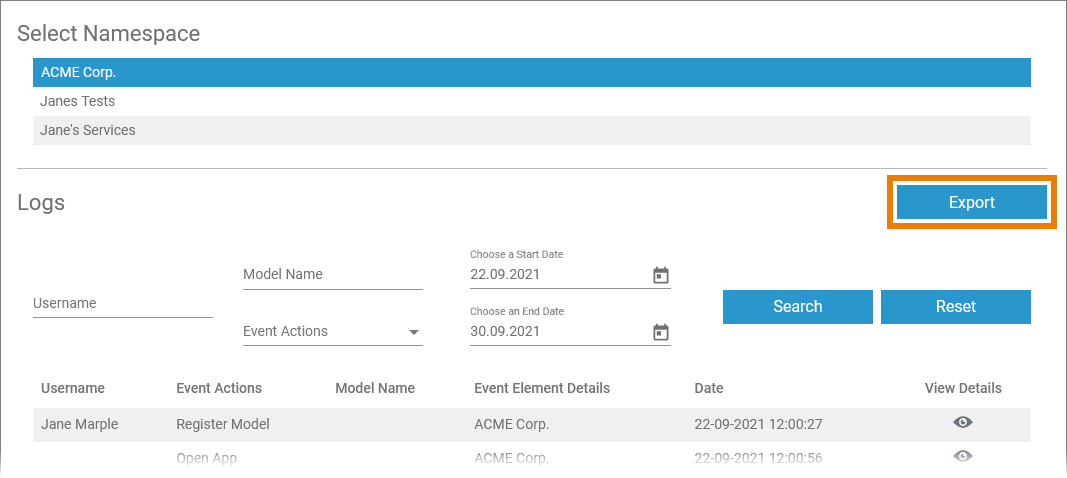1067x478 pixels.
Task: Open the Start Date calendar picker
Action: [x=660, y=275]
